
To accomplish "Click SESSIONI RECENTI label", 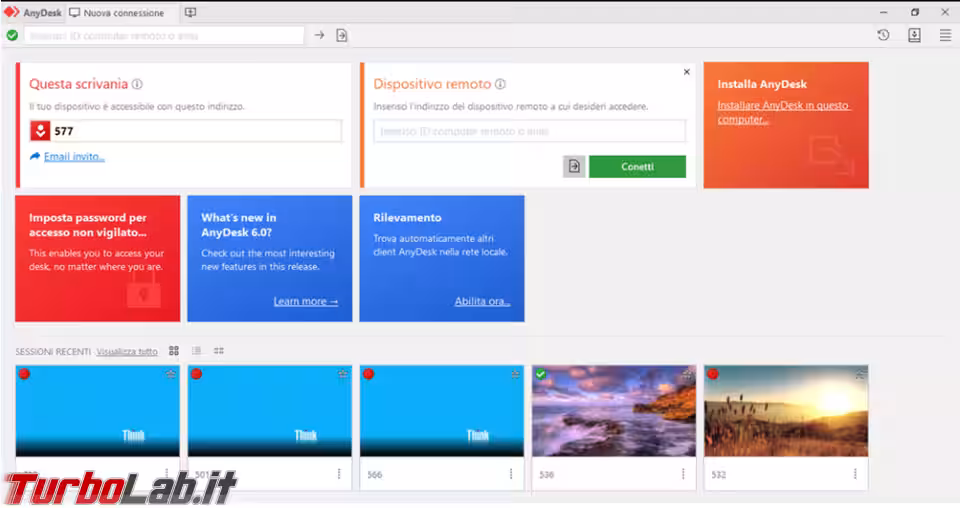I will tap(53, 351).
